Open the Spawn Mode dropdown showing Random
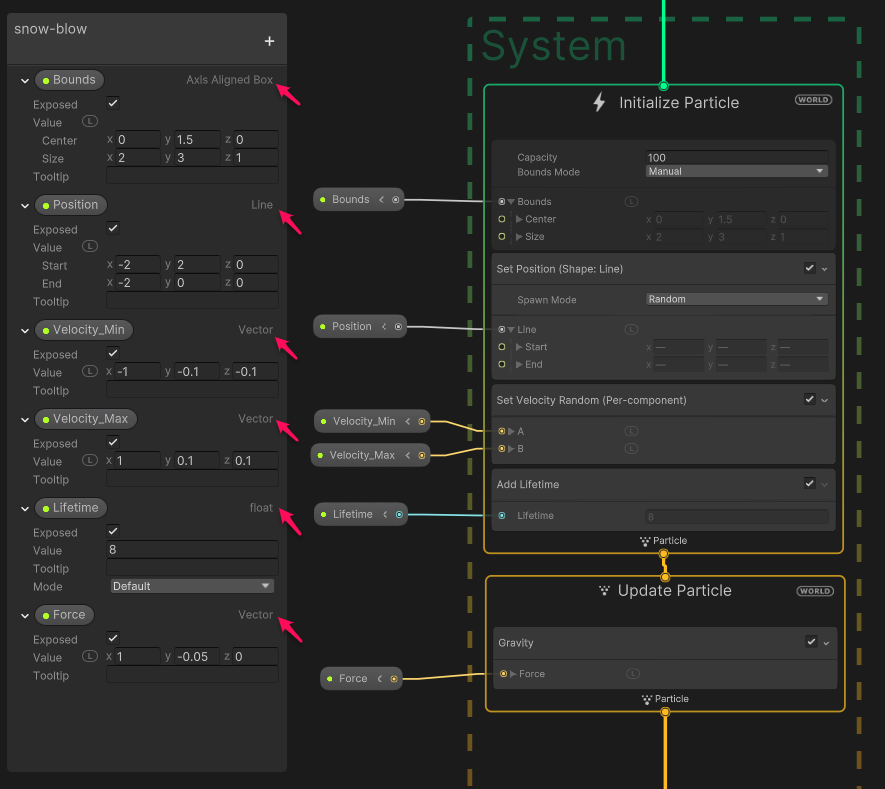This screenshot has width=885, height=789. (x=736, y=299)
